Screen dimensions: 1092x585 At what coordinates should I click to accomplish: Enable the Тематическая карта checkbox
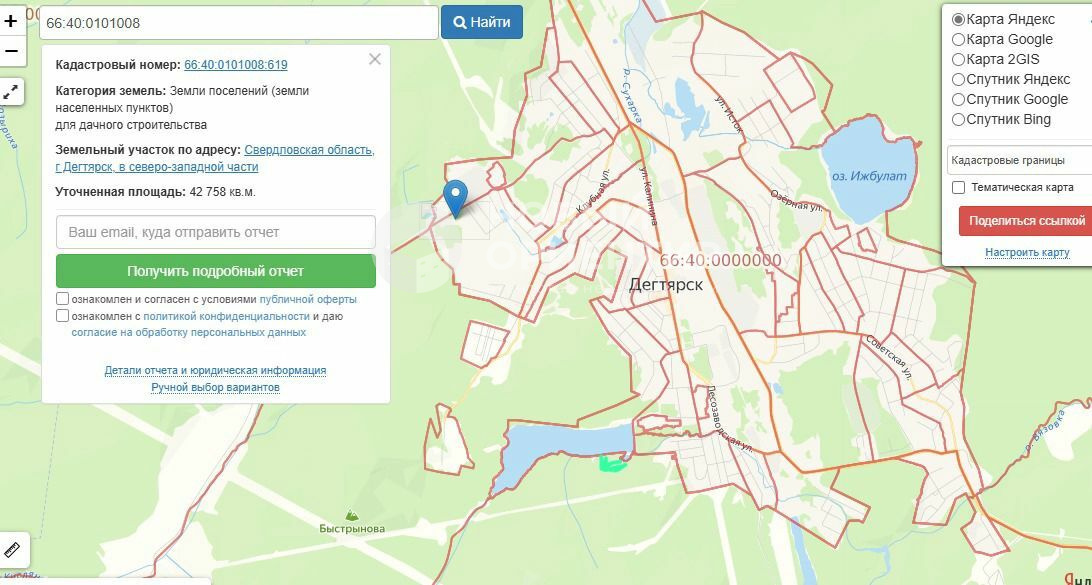958,187
